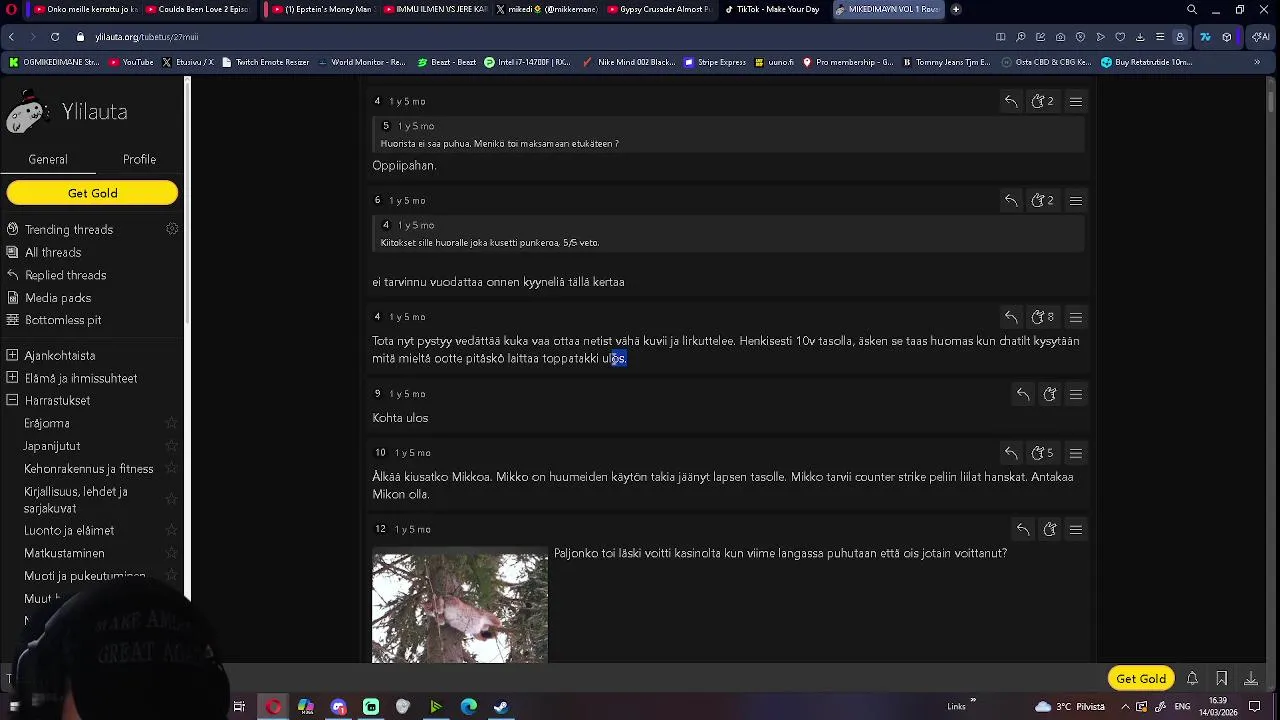
Task: Open Twitch Emote Resizer bookmark
Action: pos(265,62)
